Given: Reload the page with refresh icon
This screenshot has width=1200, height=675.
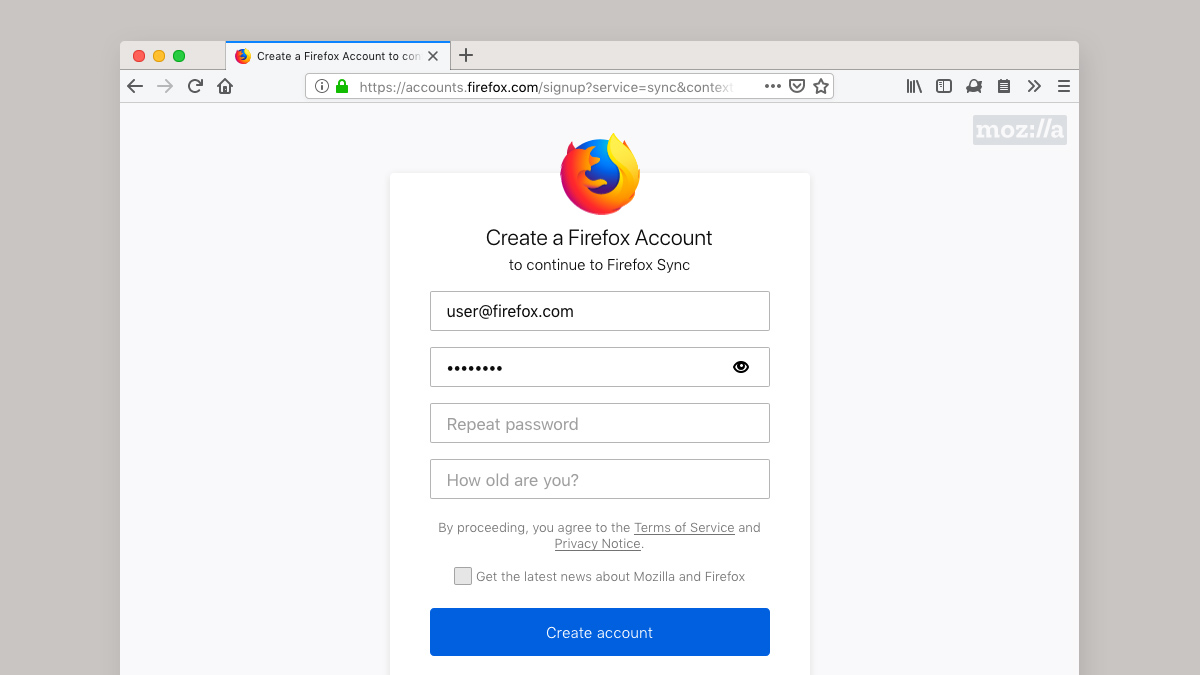Looking at the screenshot, I should coord(195,87).
